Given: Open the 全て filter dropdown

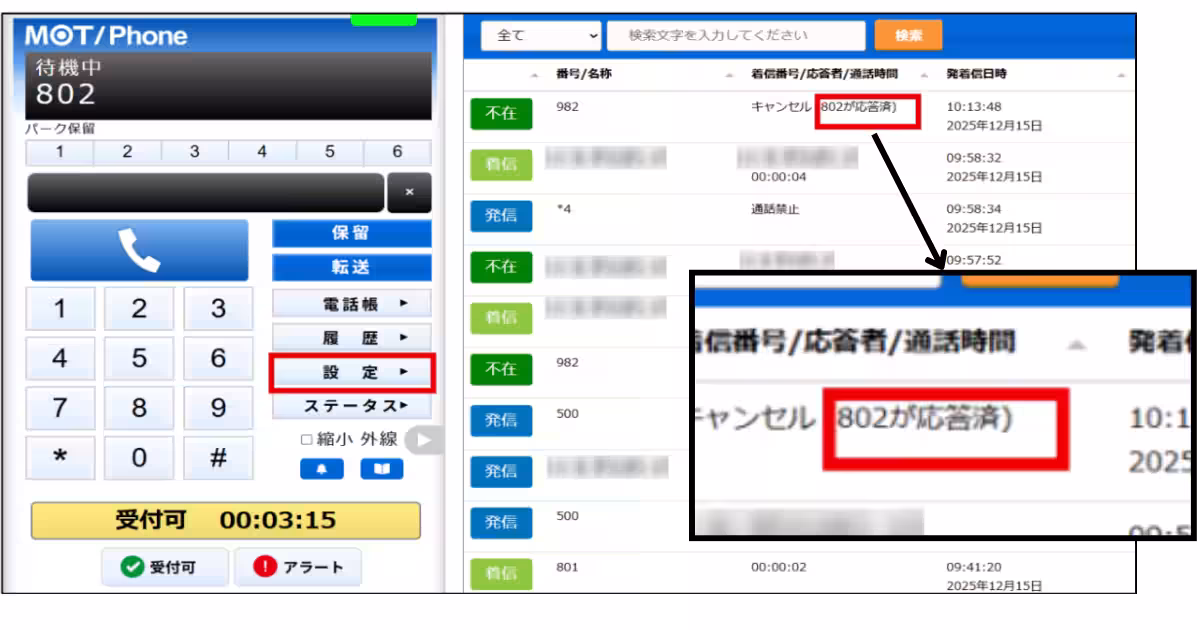Looking at the screenshot, I should [x=540, y=34].
